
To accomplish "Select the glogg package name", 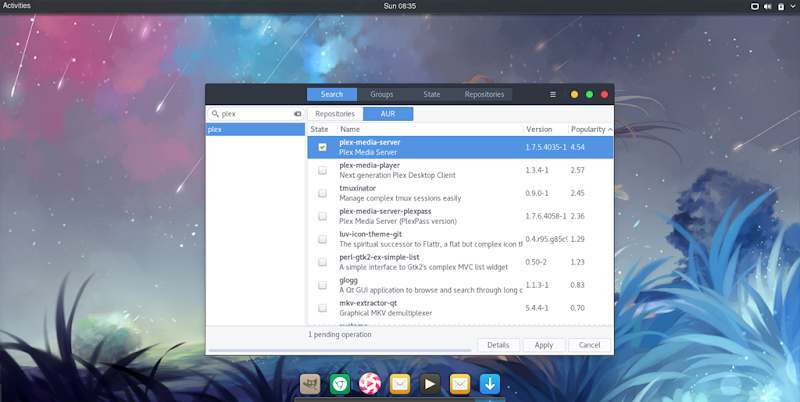I will pos(348,280).
